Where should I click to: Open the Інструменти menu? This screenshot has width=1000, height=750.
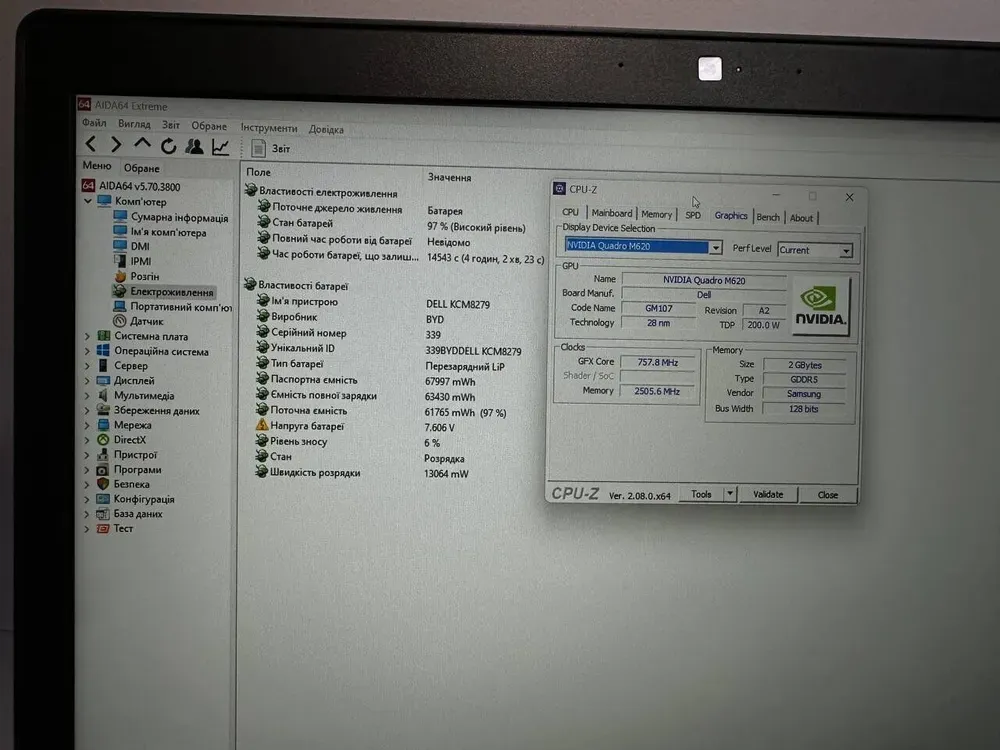pyautogui.click(x=268, y=128)
